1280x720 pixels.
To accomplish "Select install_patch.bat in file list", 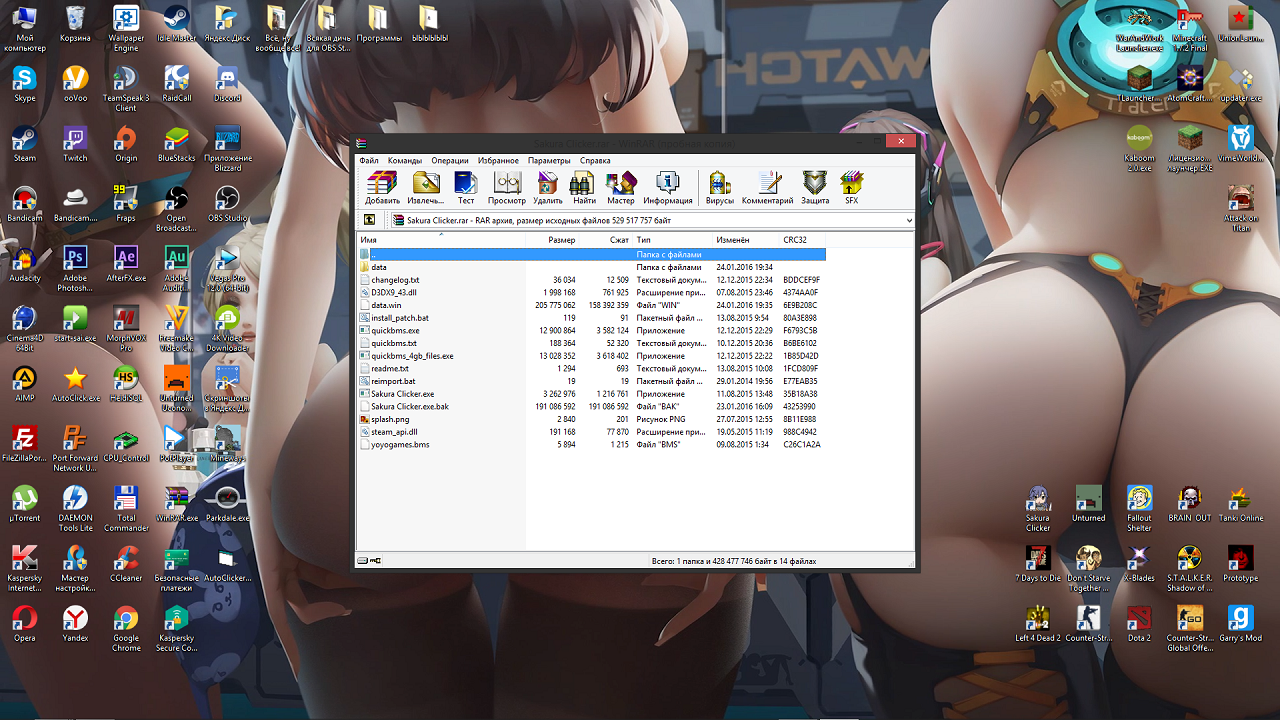I will tap(592, 318).
